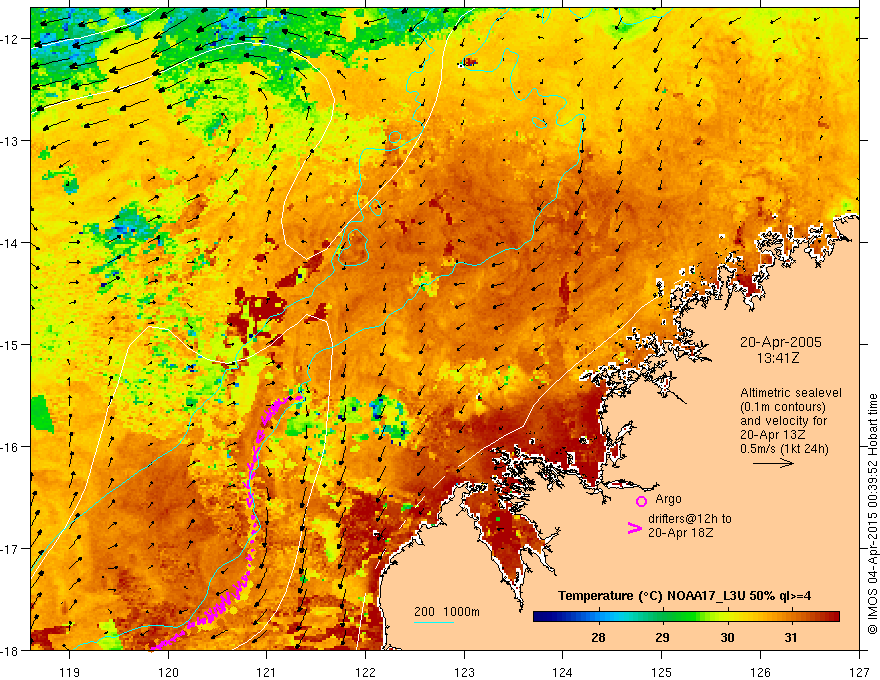Viewport: 880px width, 680px height.
Task: Click the color bar label 29
Action: [662, 637]
